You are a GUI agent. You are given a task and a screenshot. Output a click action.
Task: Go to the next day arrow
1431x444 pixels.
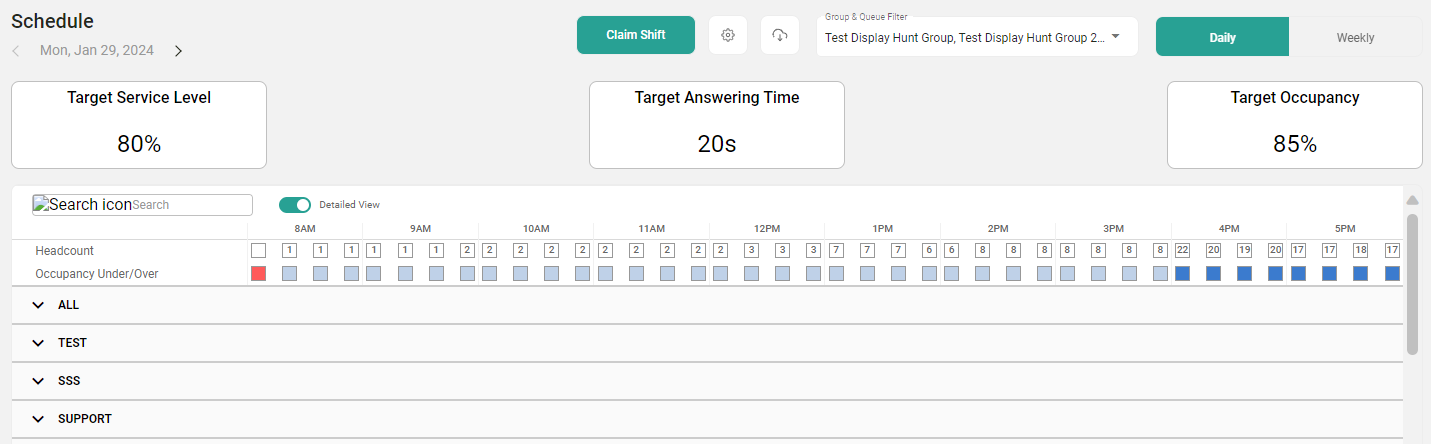click(178, 51)
